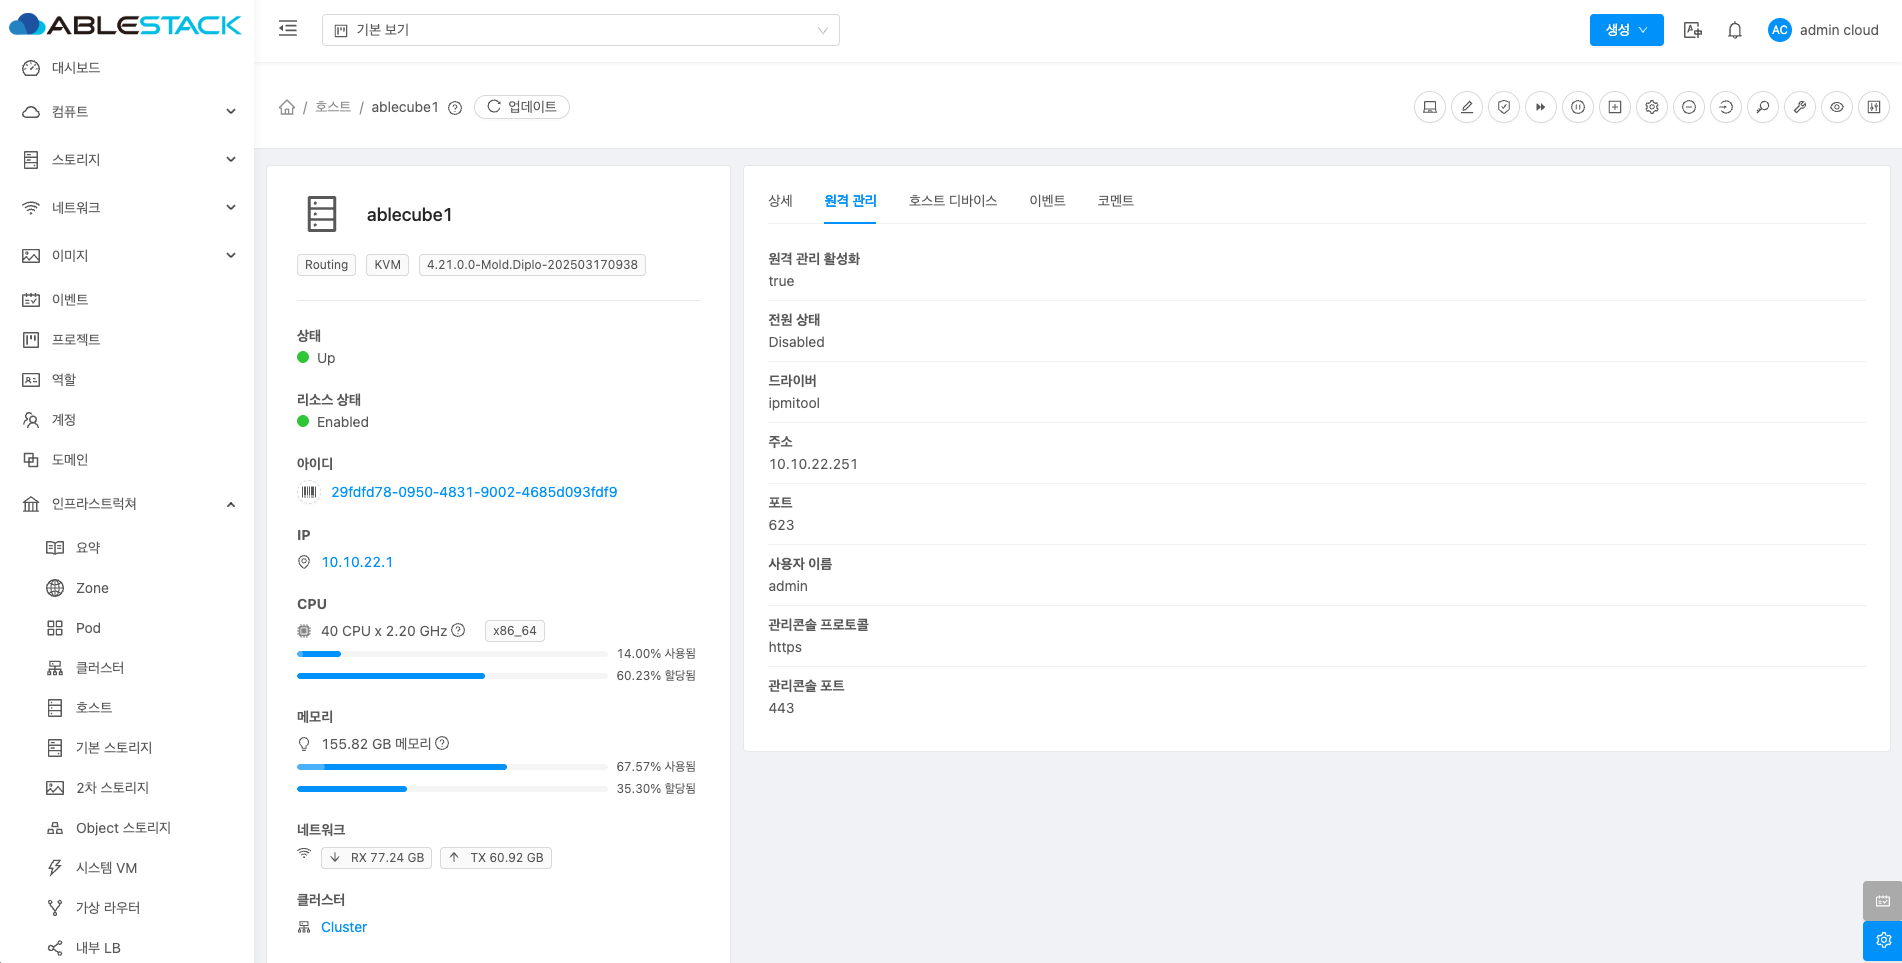This screenshot has height=963, width=1902.
Task: Click the pencil edit icon for host ablecube1
Action: pyautogui.click(x=1467, y=107)
